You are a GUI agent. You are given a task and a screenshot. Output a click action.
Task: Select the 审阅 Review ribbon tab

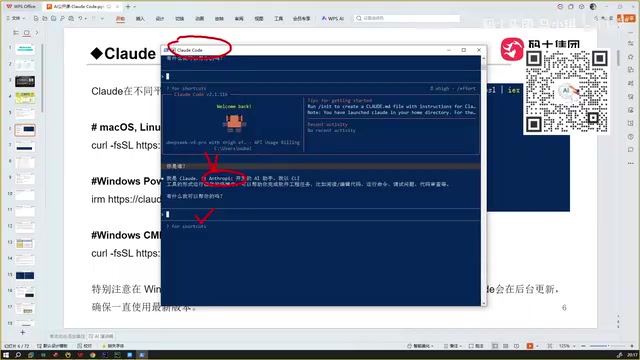239,19
